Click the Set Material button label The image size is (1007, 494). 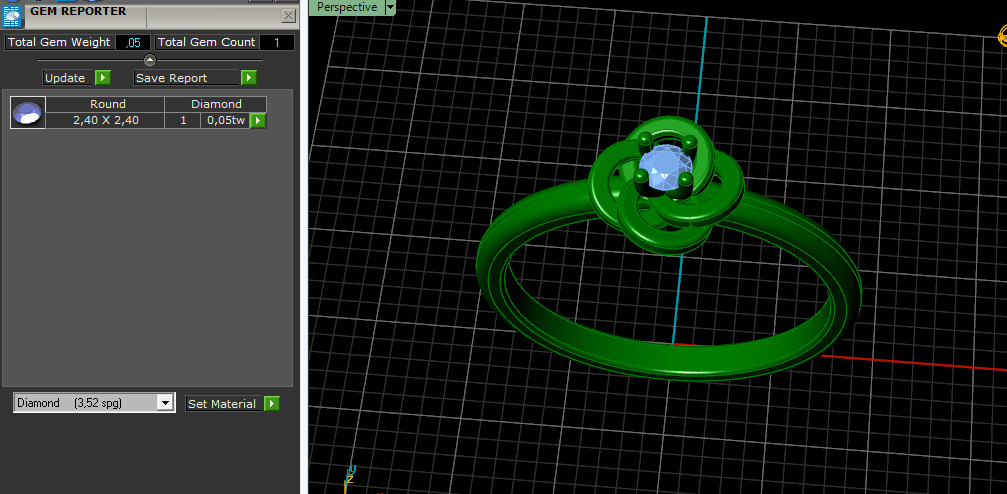(x=224, y=403)
